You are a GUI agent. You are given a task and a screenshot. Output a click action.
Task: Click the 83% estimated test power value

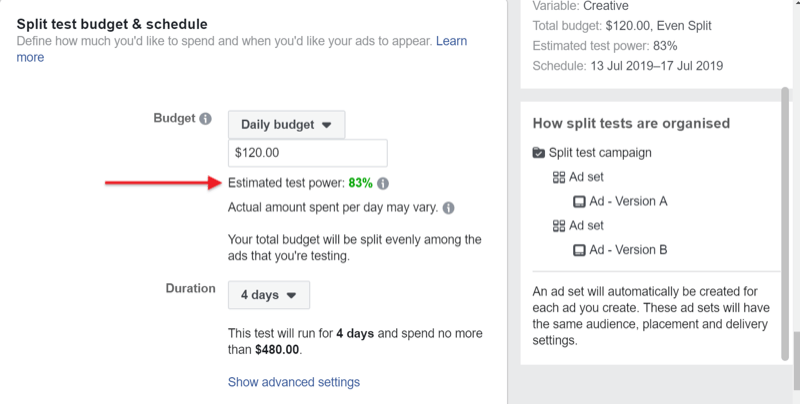pos(360,183)
